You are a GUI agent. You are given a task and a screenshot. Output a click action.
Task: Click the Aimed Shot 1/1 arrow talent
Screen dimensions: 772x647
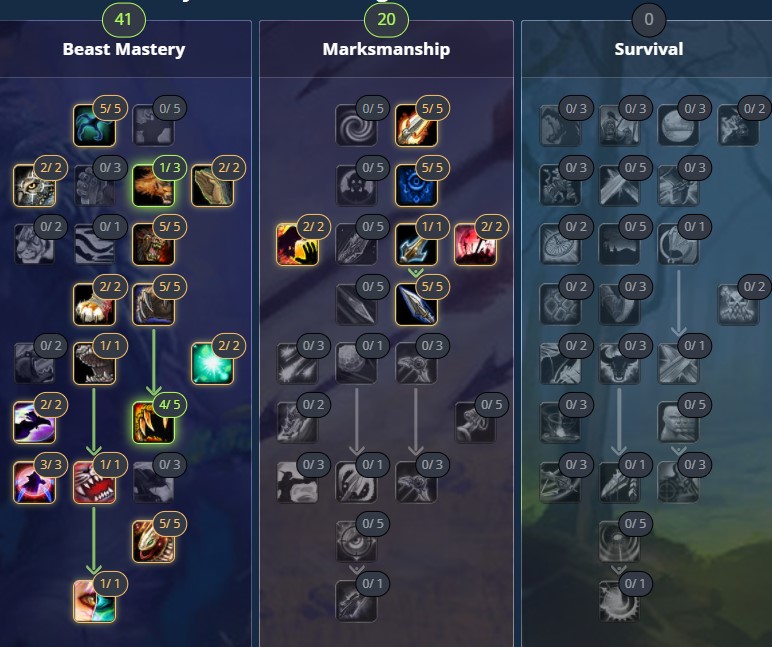click(416, 245)
